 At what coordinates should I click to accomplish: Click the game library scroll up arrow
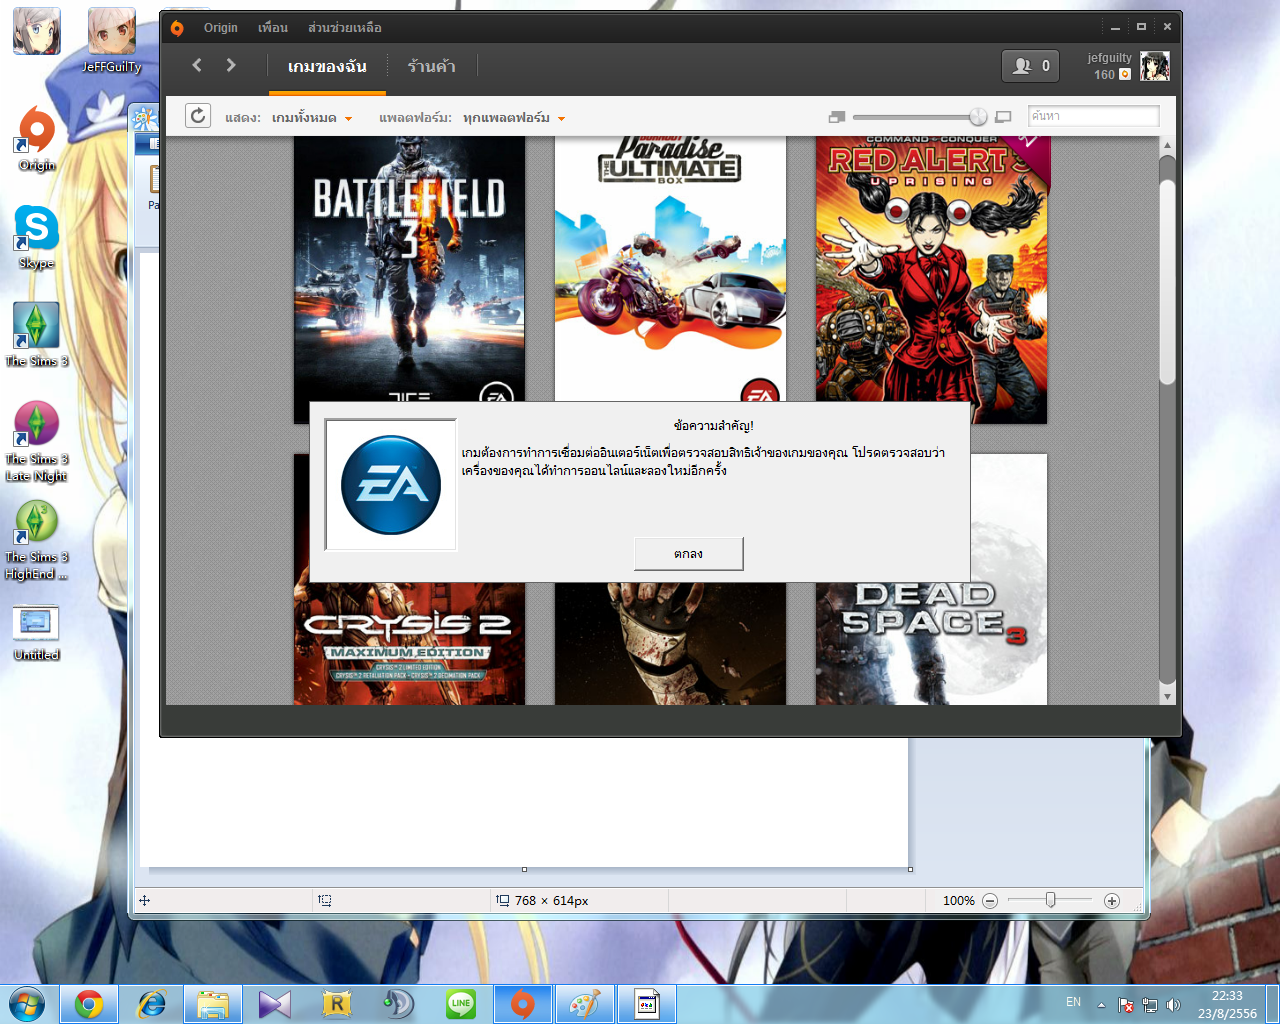click(1167, 146)
